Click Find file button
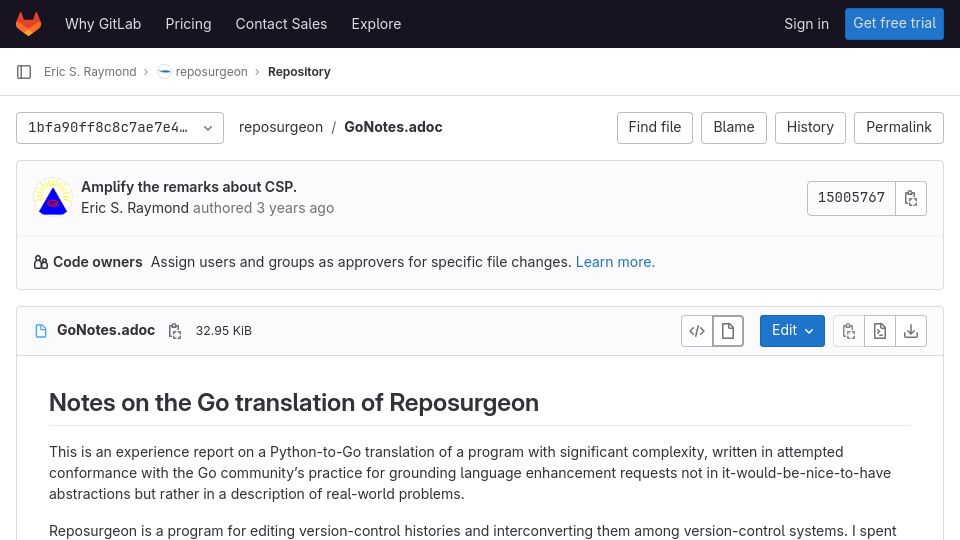The height and width of the screenshot is (540, 960). click(655, 127)
